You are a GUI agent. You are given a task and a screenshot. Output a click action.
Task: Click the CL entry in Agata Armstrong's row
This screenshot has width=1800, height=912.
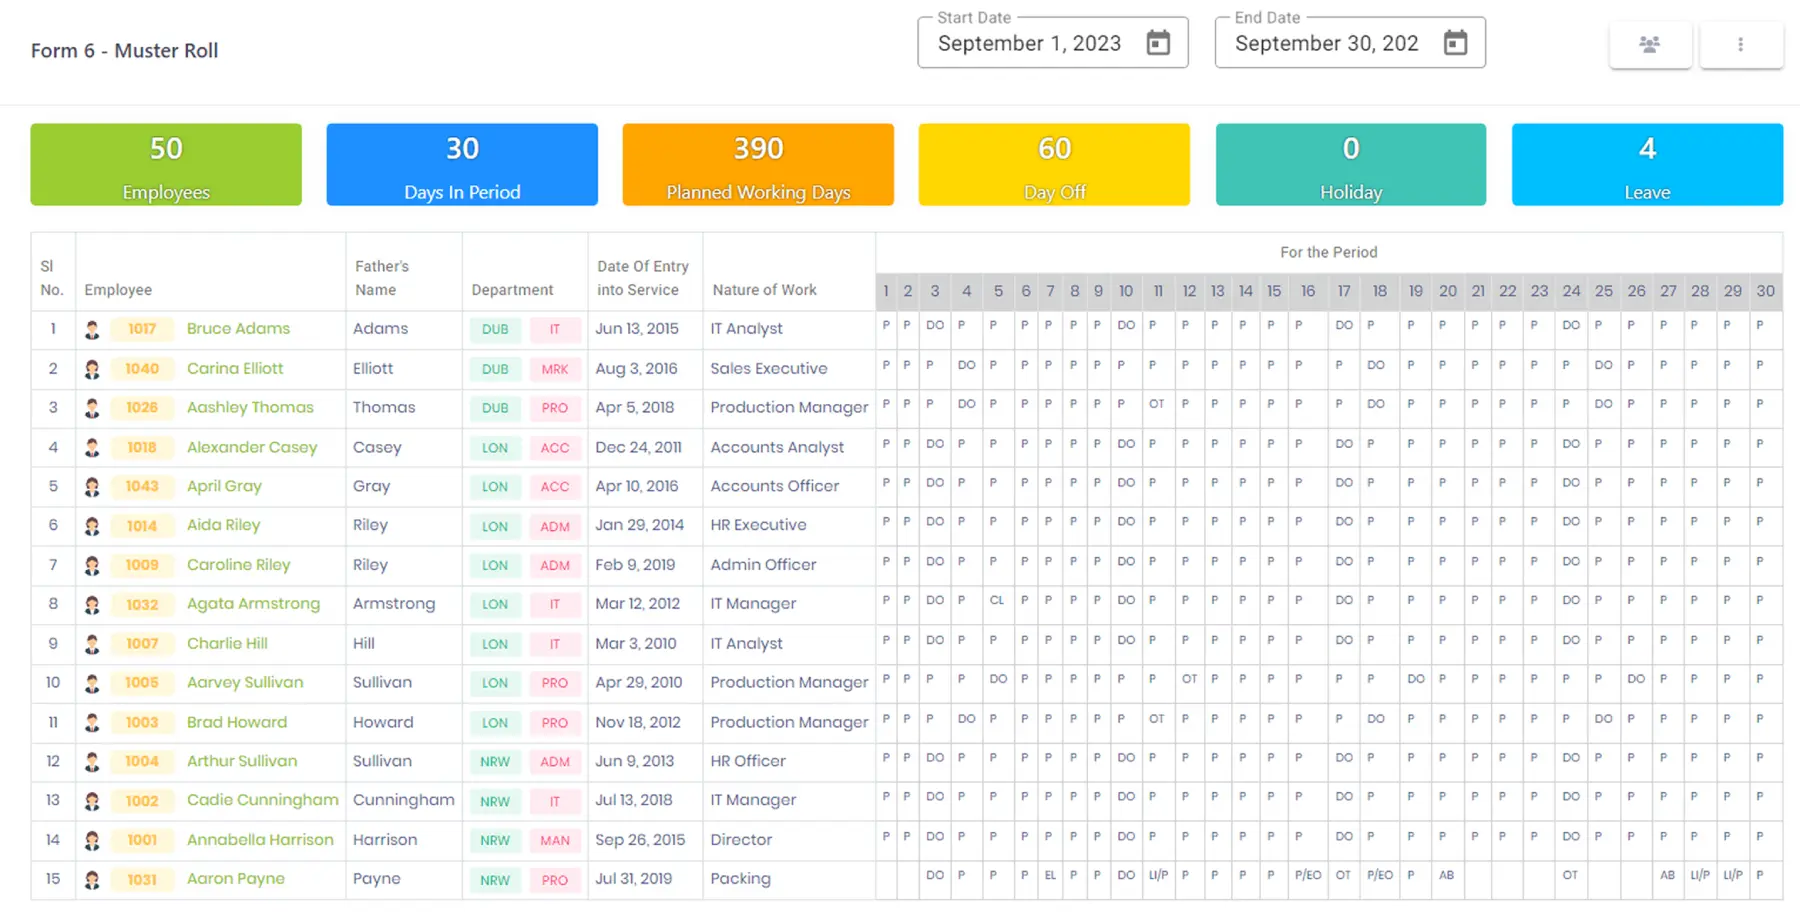tap(997, 601)
